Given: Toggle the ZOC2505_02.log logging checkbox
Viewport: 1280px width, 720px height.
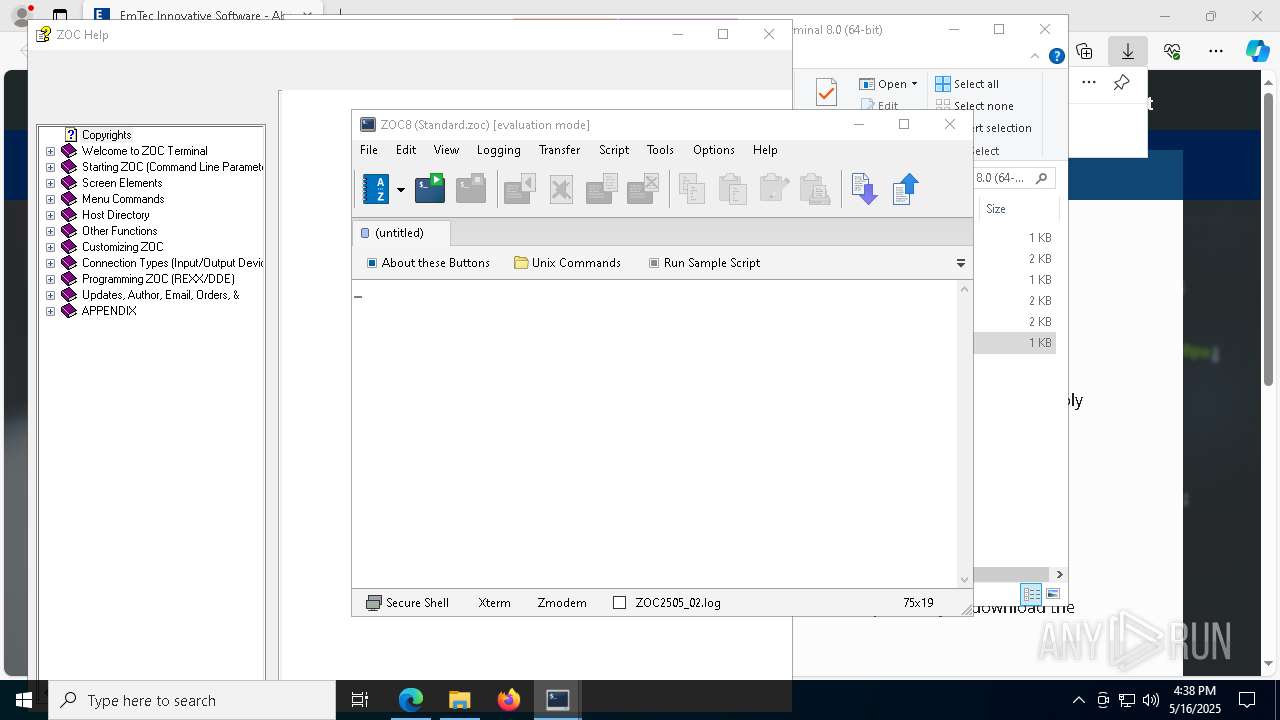Looking at the screenshot, I should tap(619, 603).
